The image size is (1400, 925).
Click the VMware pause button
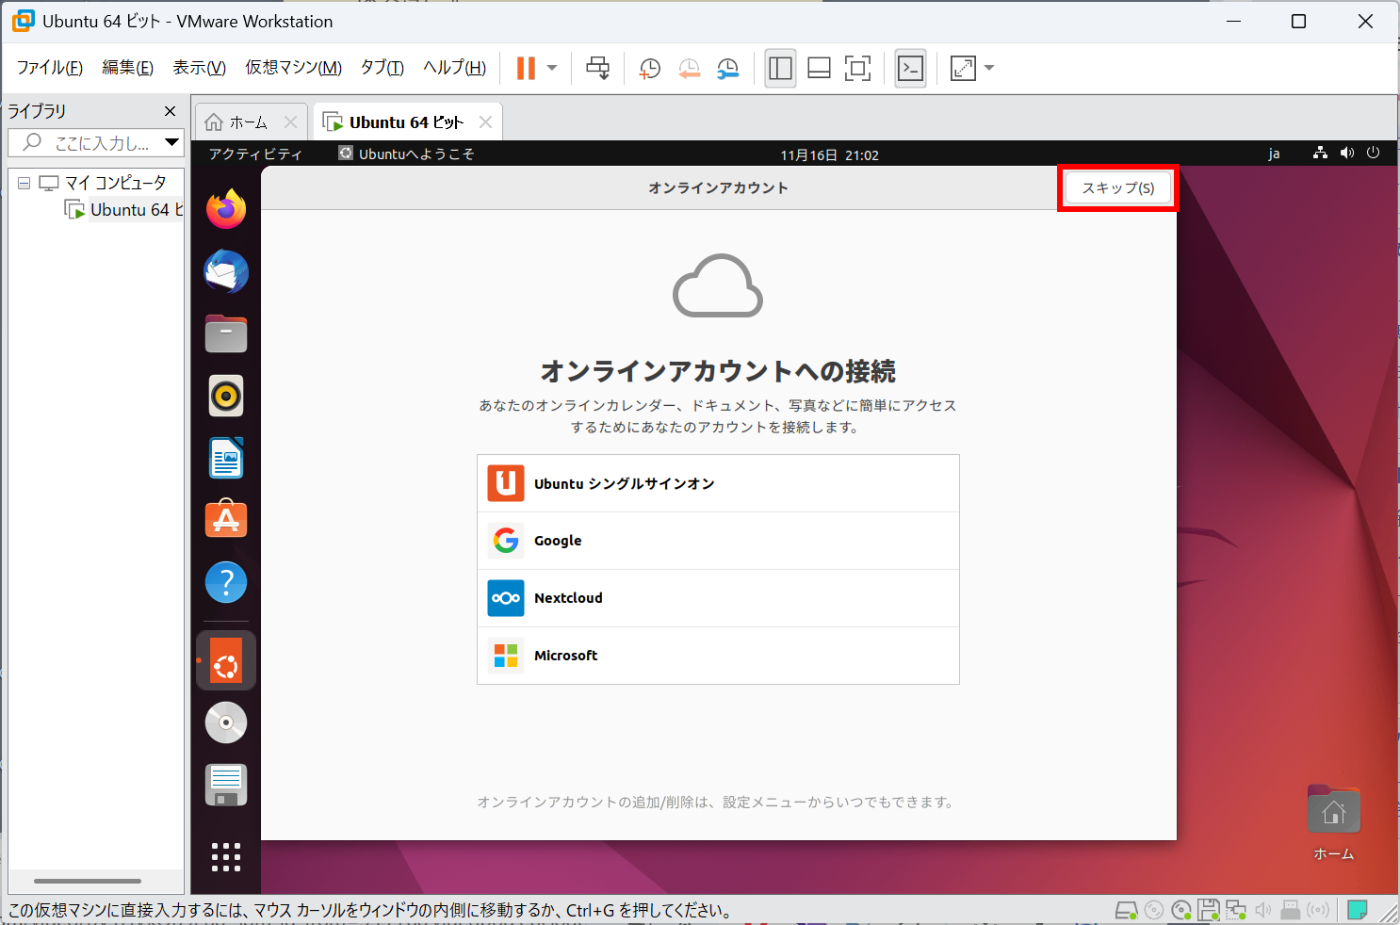(526, 68)
